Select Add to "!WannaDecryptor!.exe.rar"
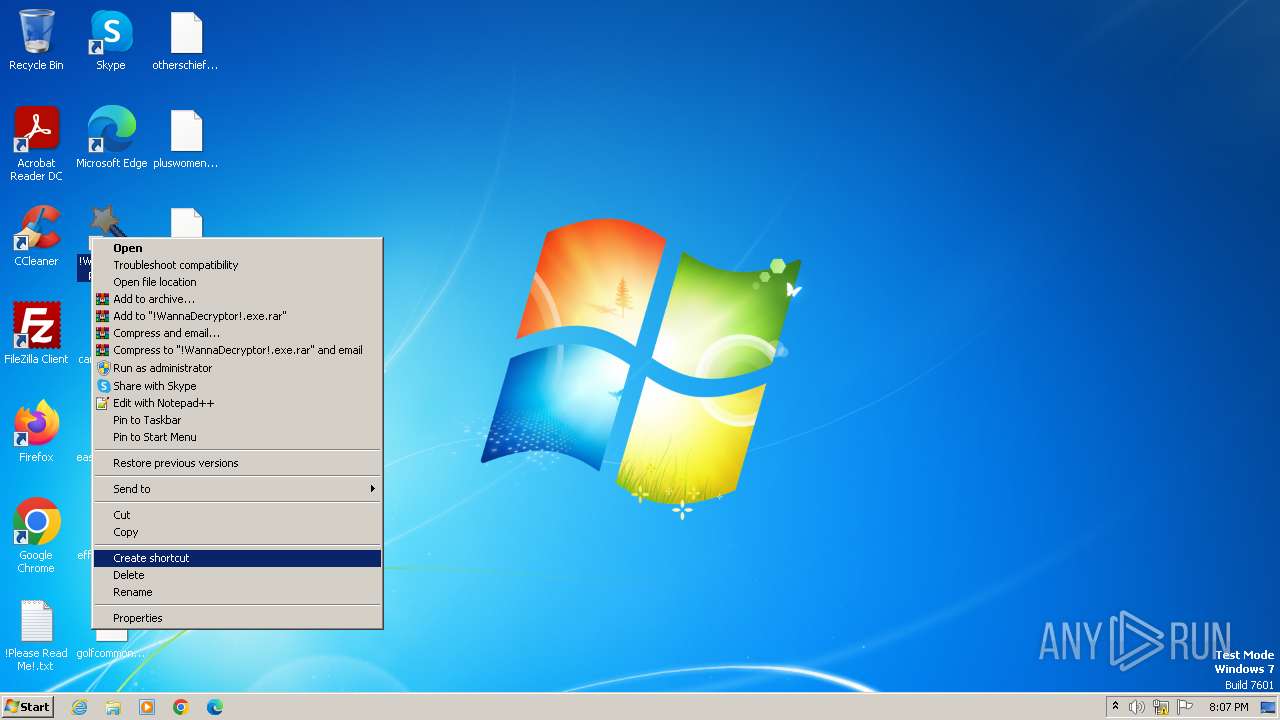 (x=237, y=316)
